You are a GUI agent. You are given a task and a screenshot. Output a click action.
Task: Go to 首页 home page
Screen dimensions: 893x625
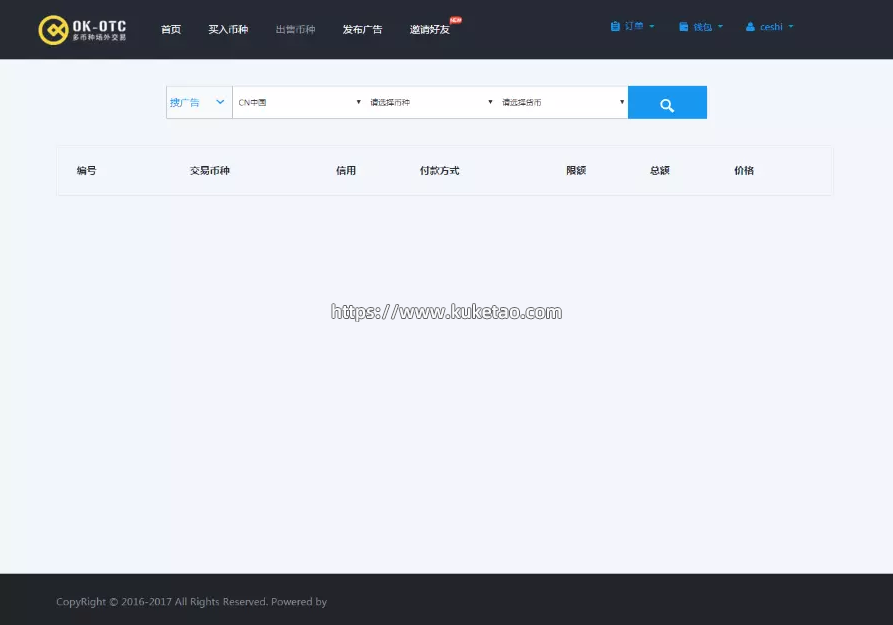pos(171,30)
